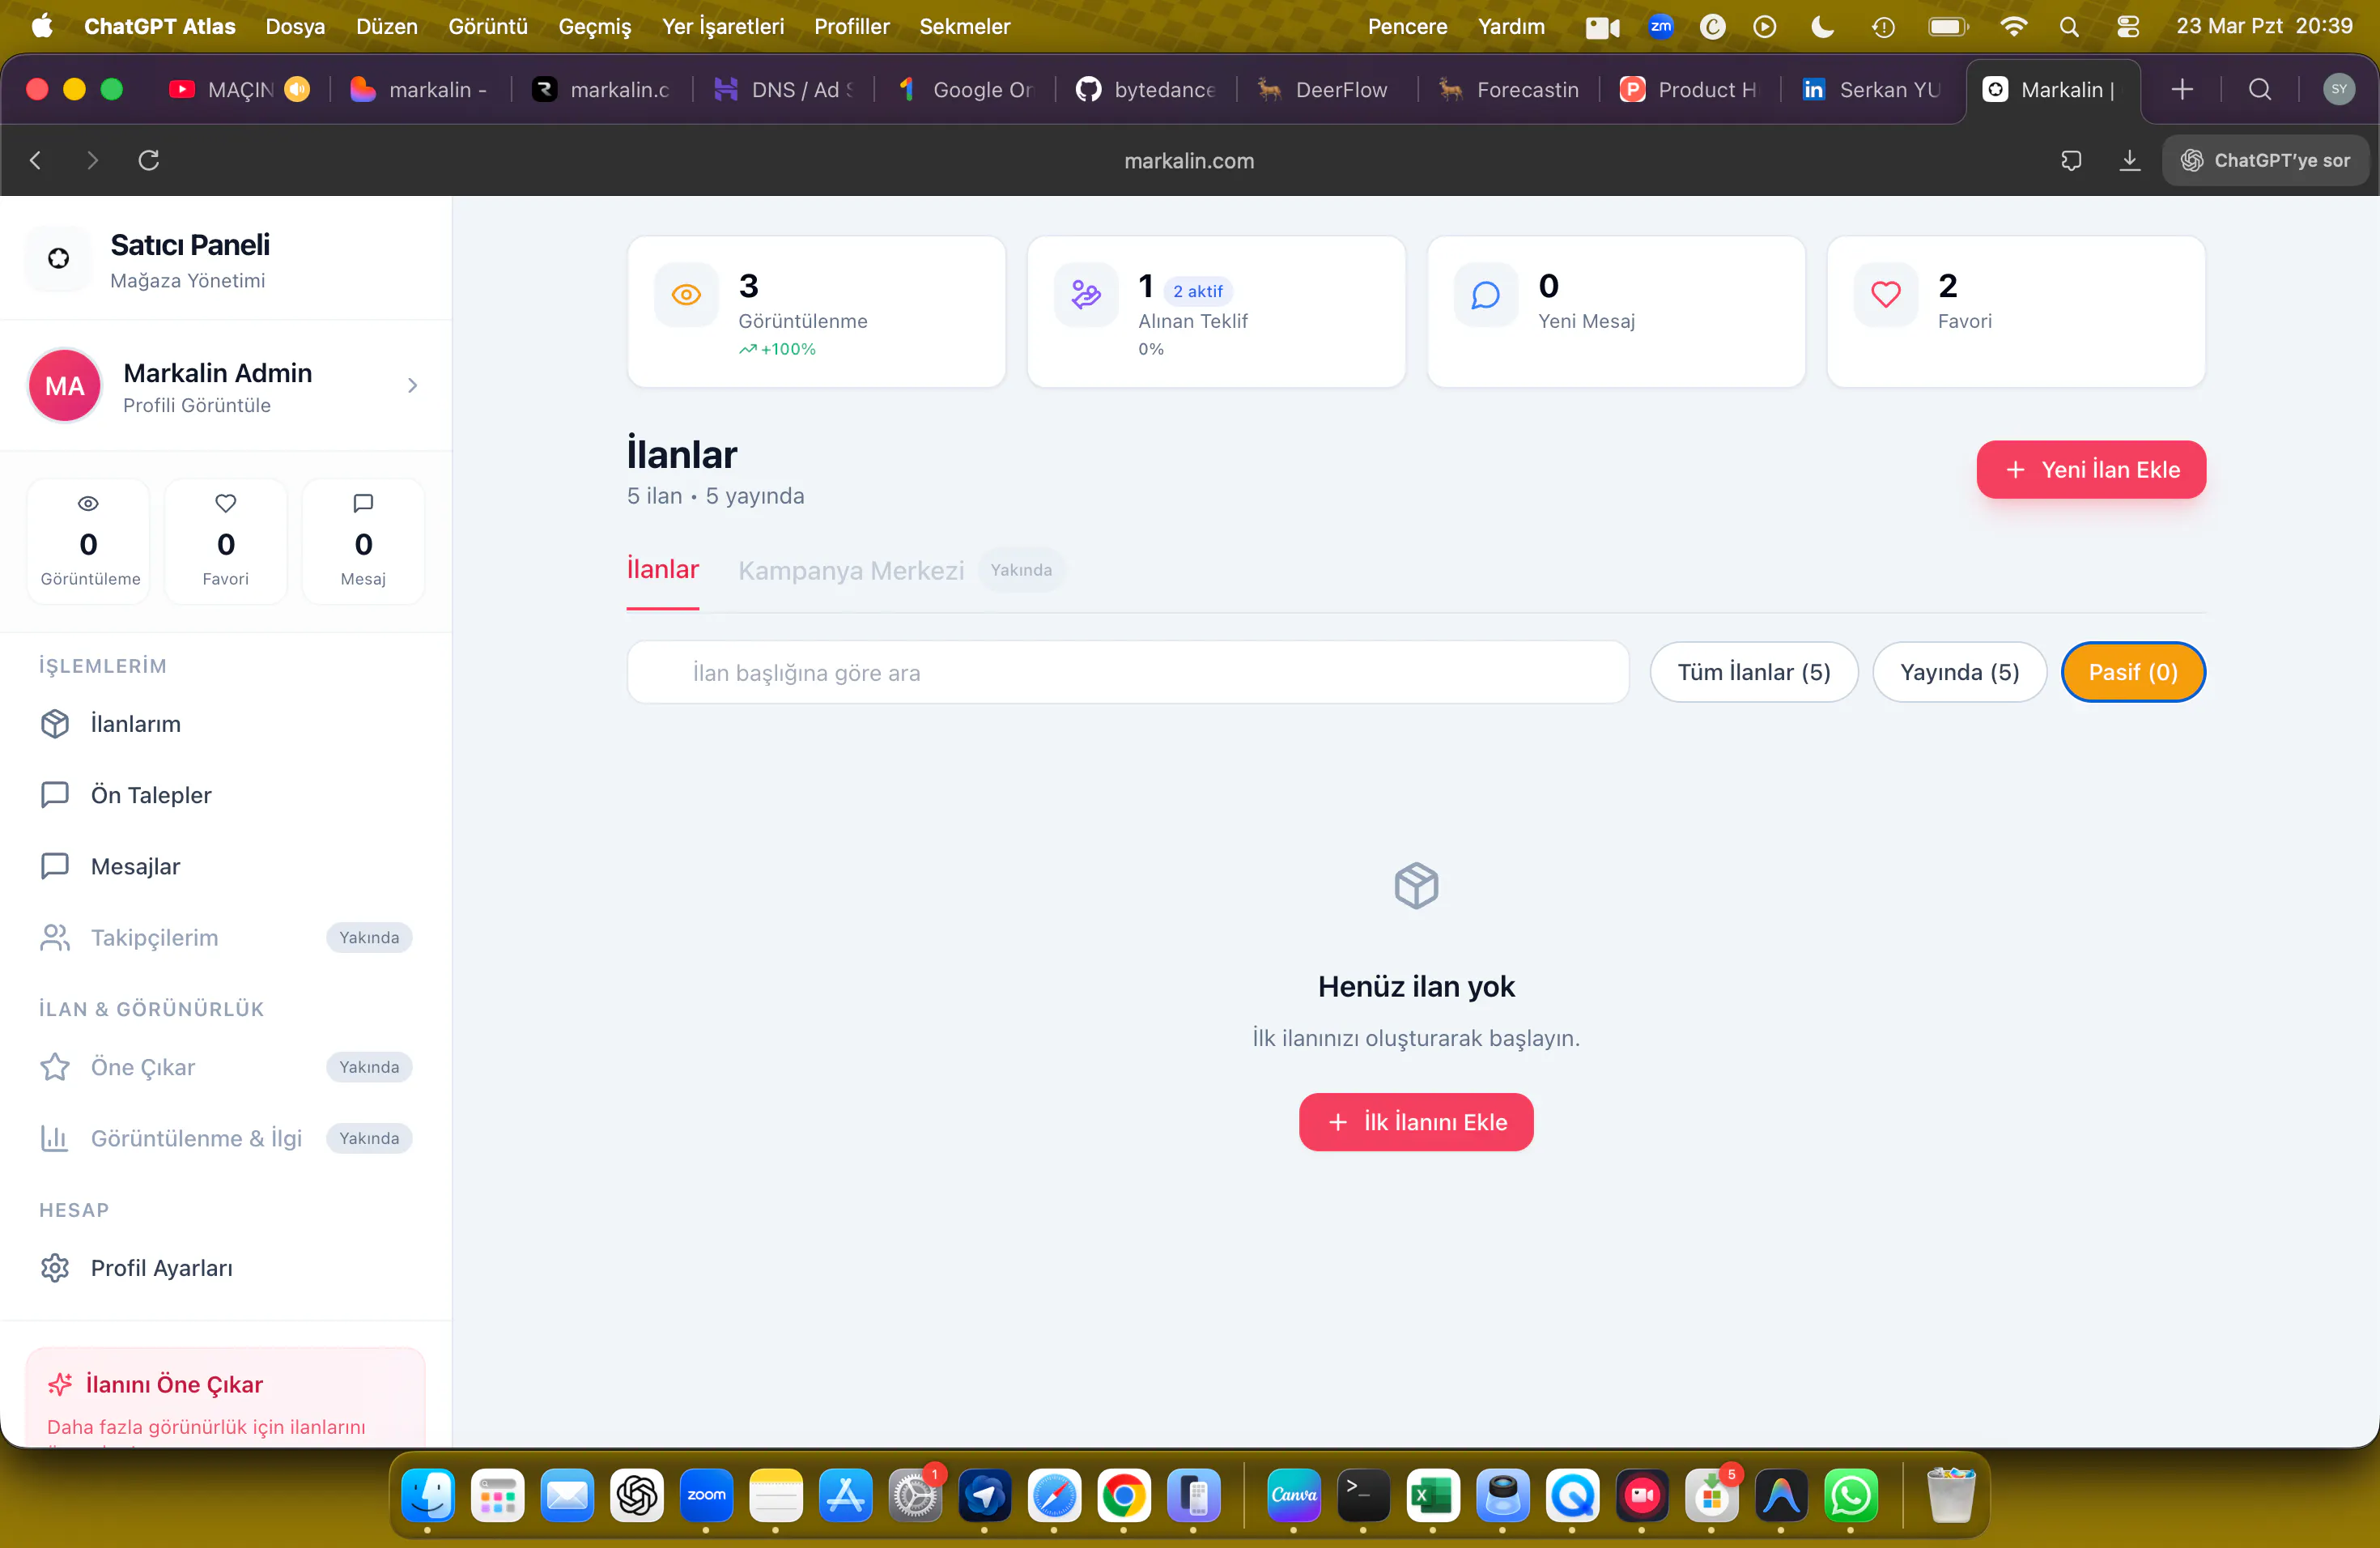
Task: Click the Henüz ilan yok heading
Action: [x=1416, y=986]
